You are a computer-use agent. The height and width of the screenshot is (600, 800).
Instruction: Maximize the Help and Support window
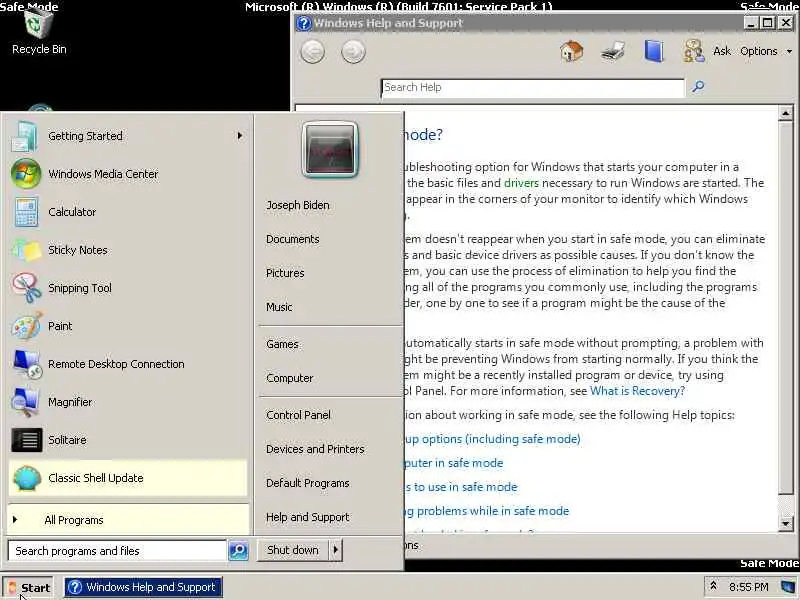767,23
